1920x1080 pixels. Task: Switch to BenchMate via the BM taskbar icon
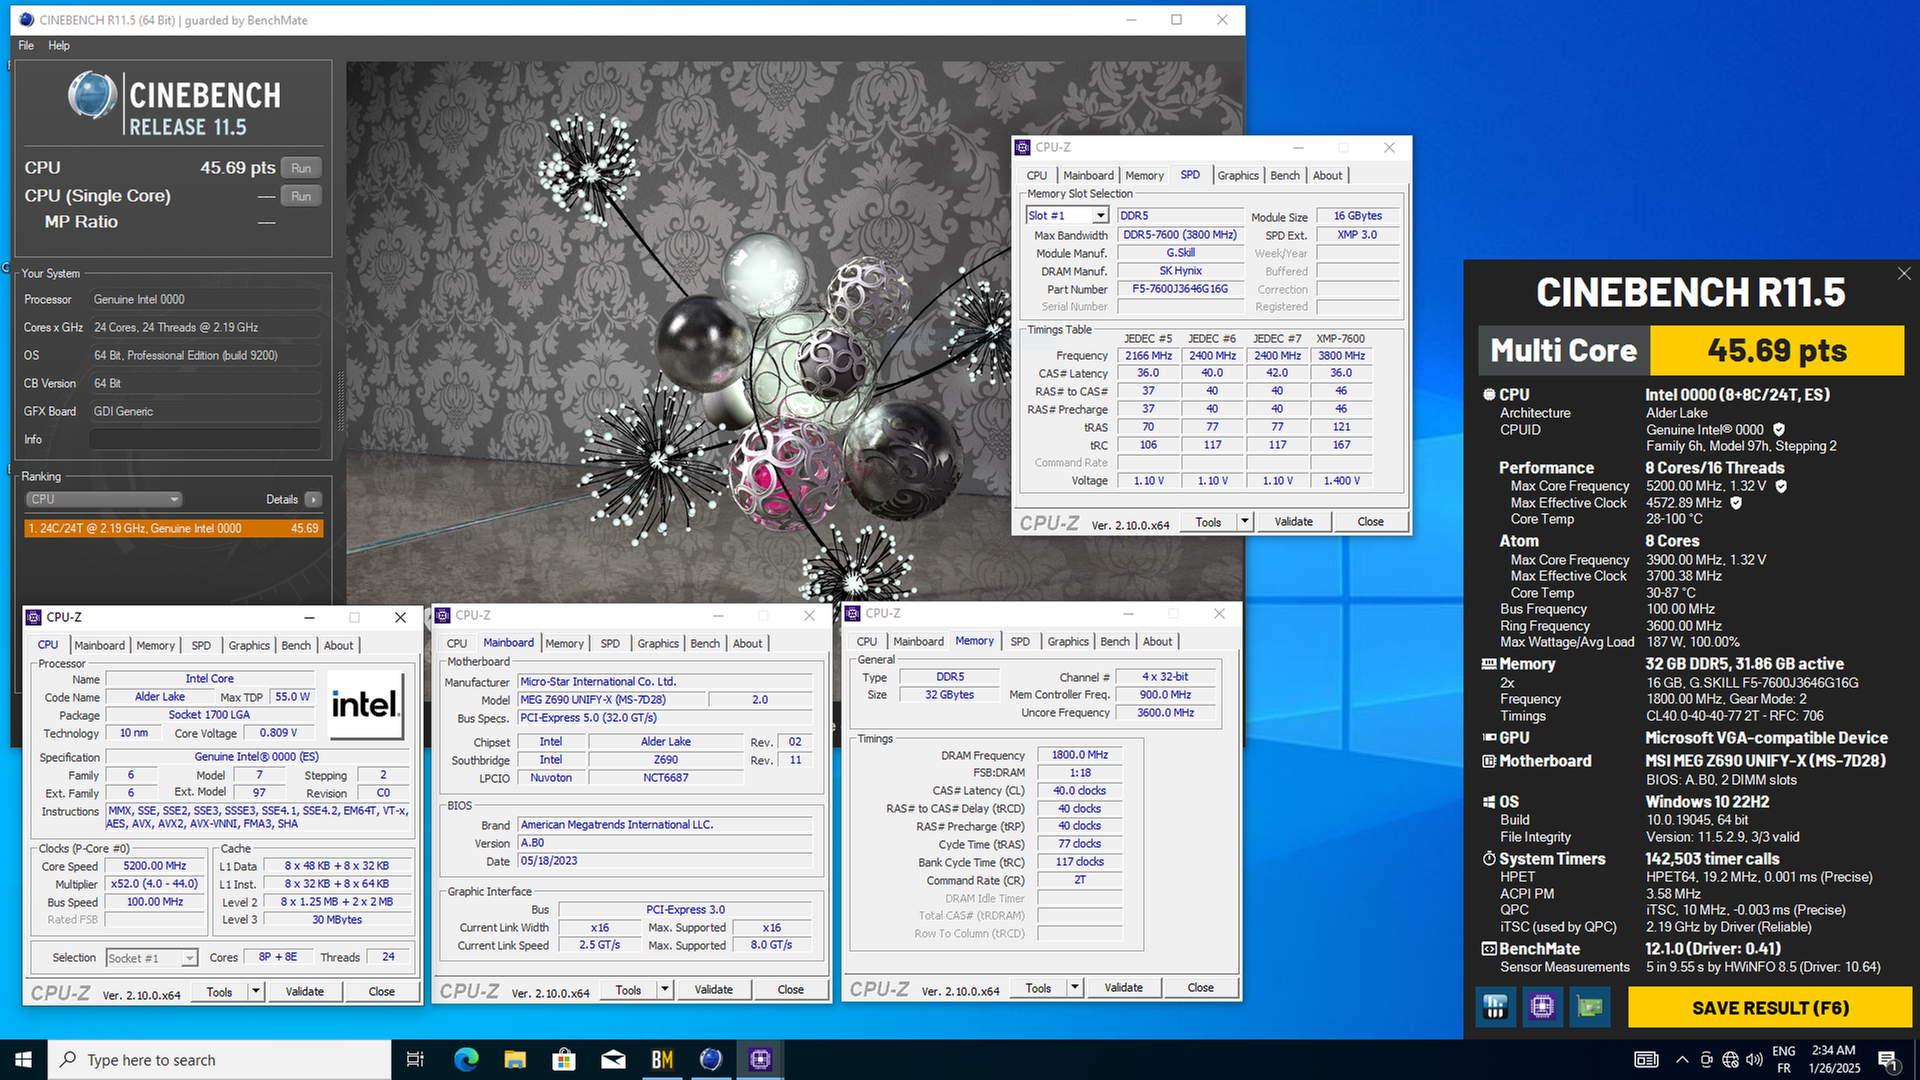tap(662, 1060)
